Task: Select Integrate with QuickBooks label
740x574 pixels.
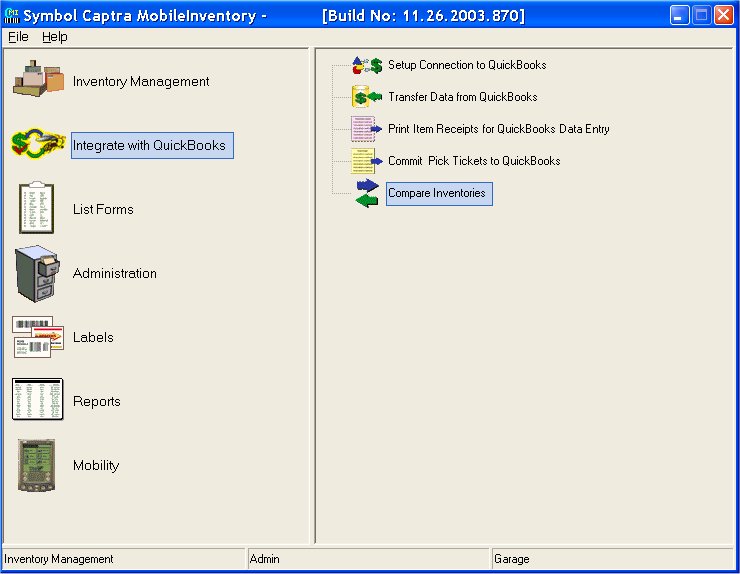Action: pos(152,145)
